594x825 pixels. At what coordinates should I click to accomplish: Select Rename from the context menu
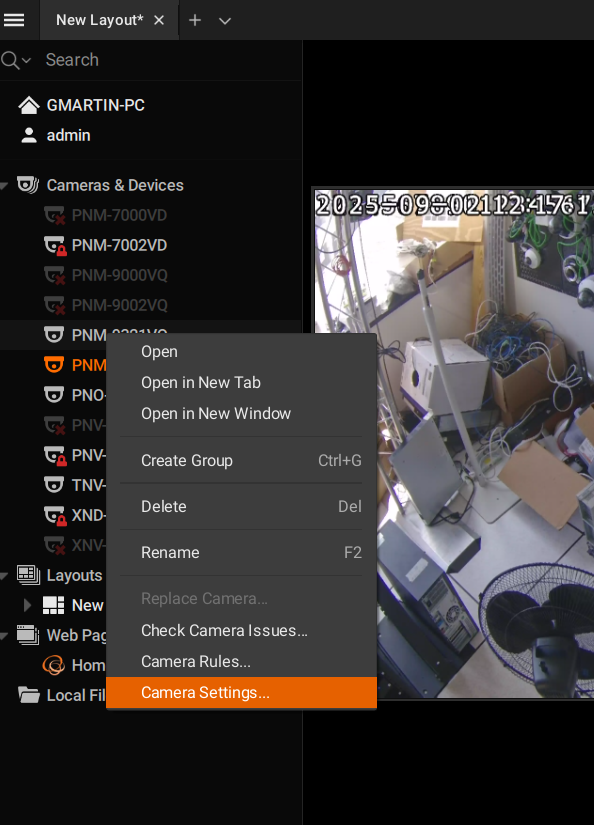[241, 552]
